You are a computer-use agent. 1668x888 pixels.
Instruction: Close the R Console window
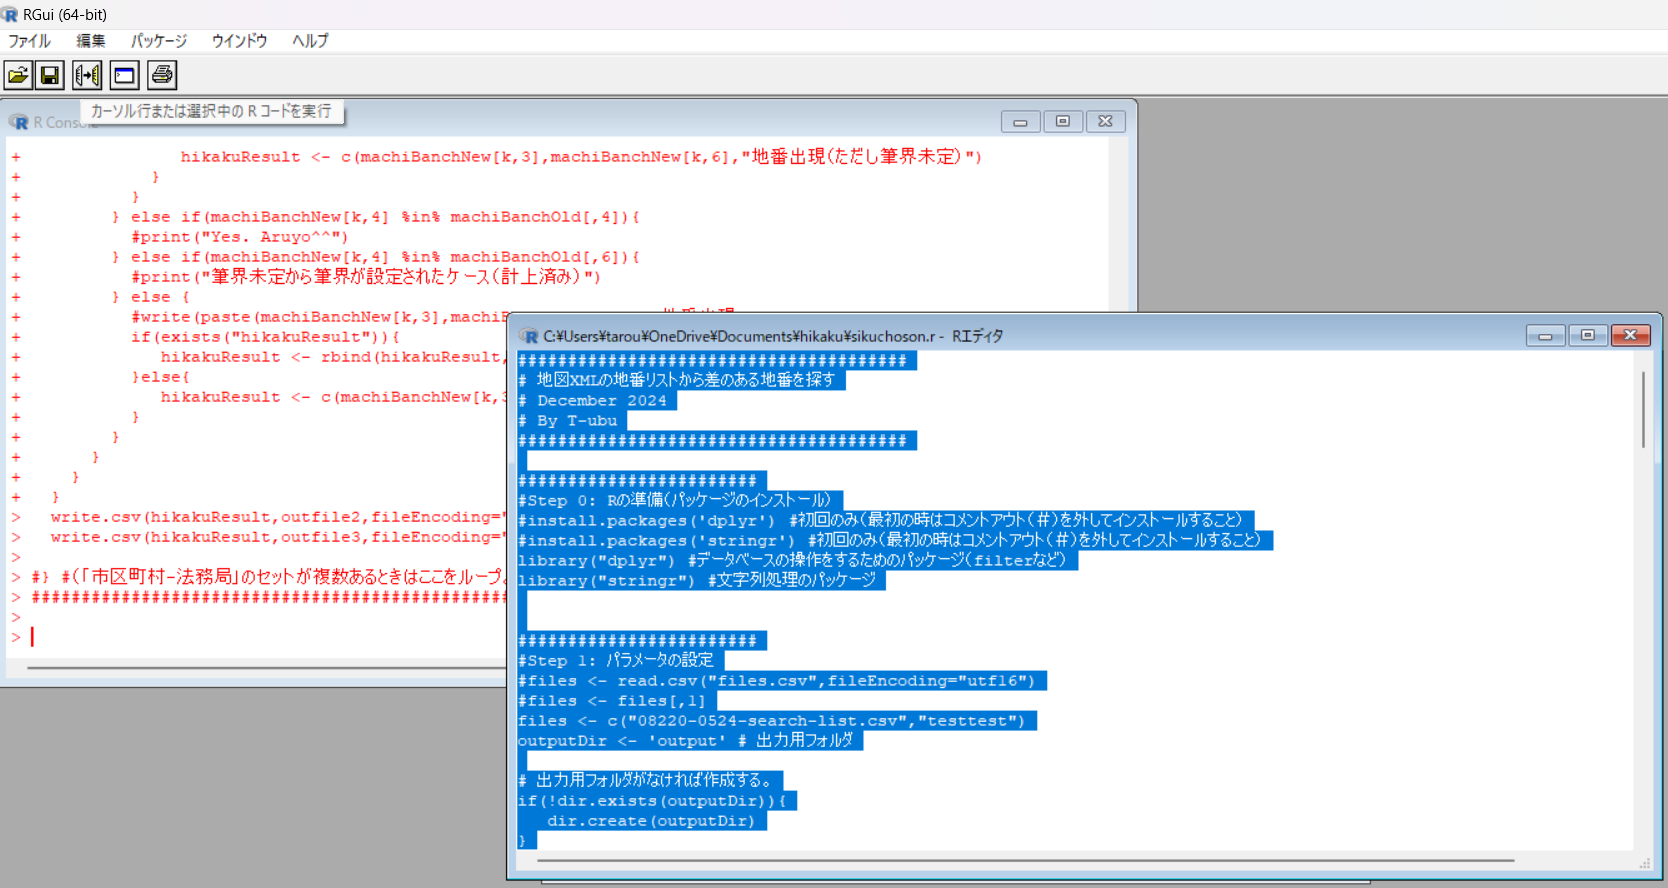click(1105, 122)
